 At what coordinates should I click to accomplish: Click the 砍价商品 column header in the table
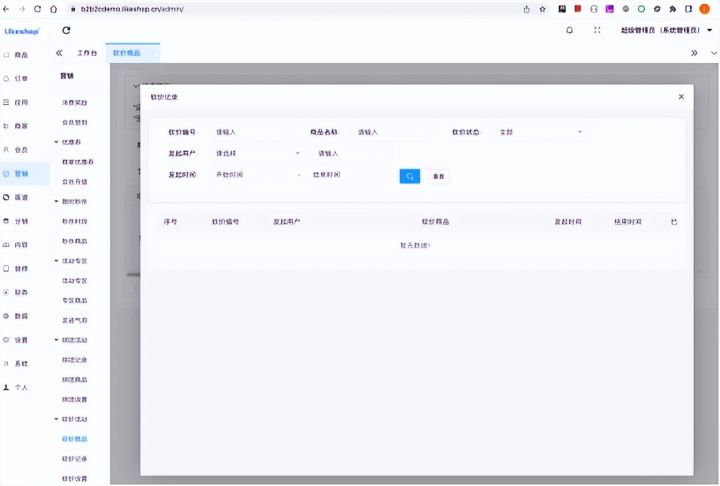point(435,221)
